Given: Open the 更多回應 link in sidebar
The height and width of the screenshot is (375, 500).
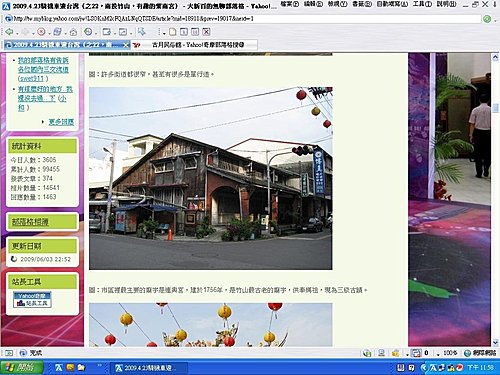Looking at the screenshot, I should [61, 122].
